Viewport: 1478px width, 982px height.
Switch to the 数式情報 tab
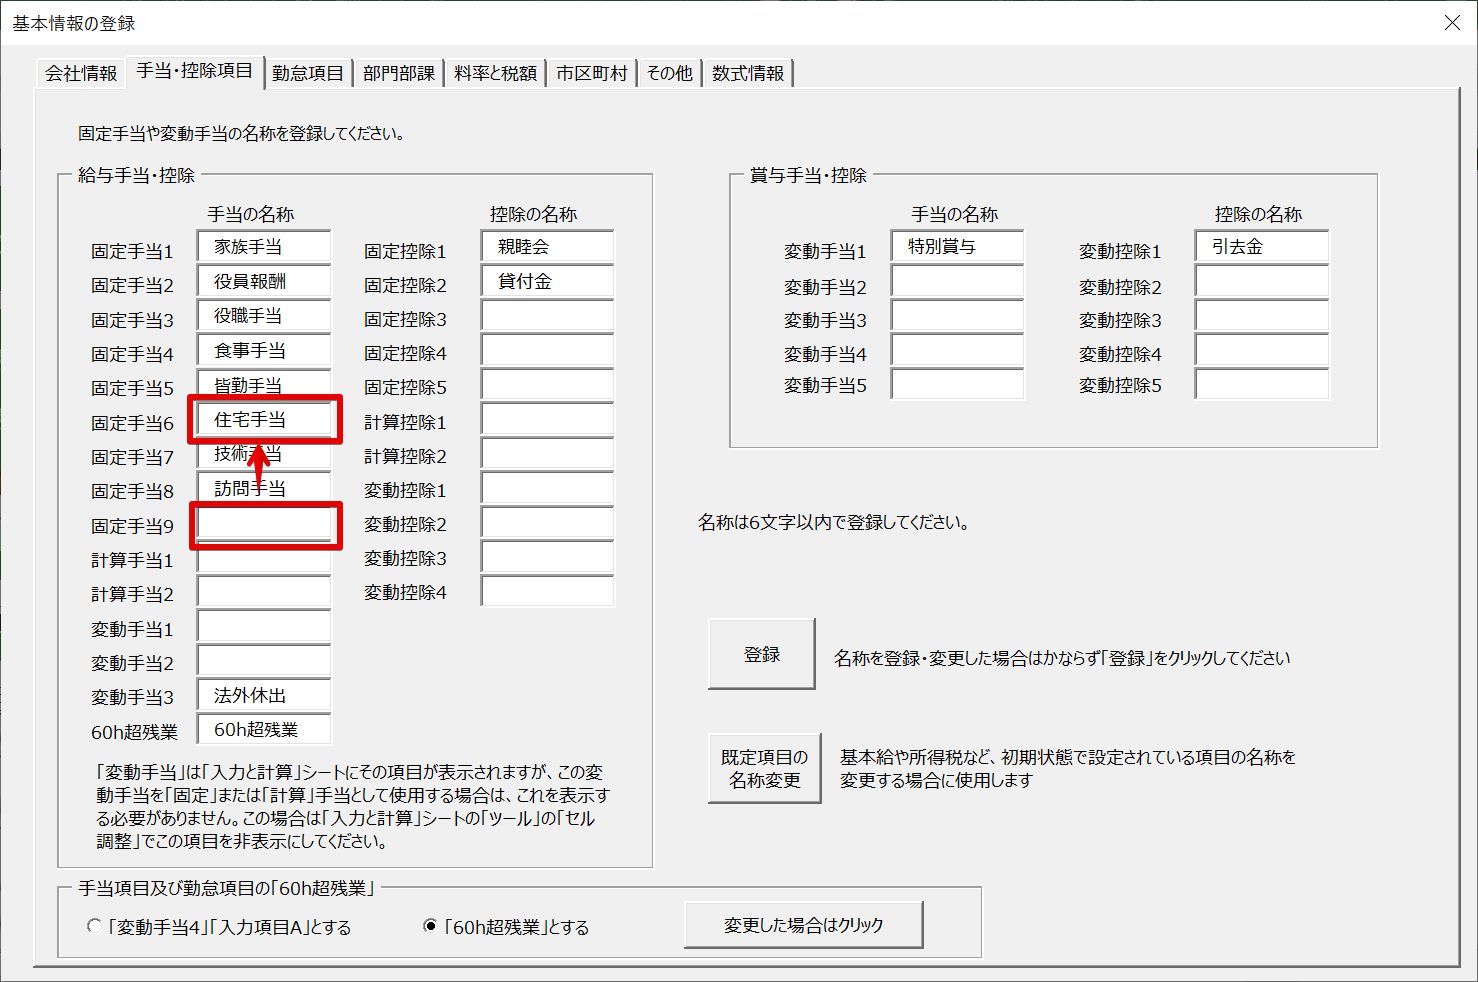[x=748, y=73]
